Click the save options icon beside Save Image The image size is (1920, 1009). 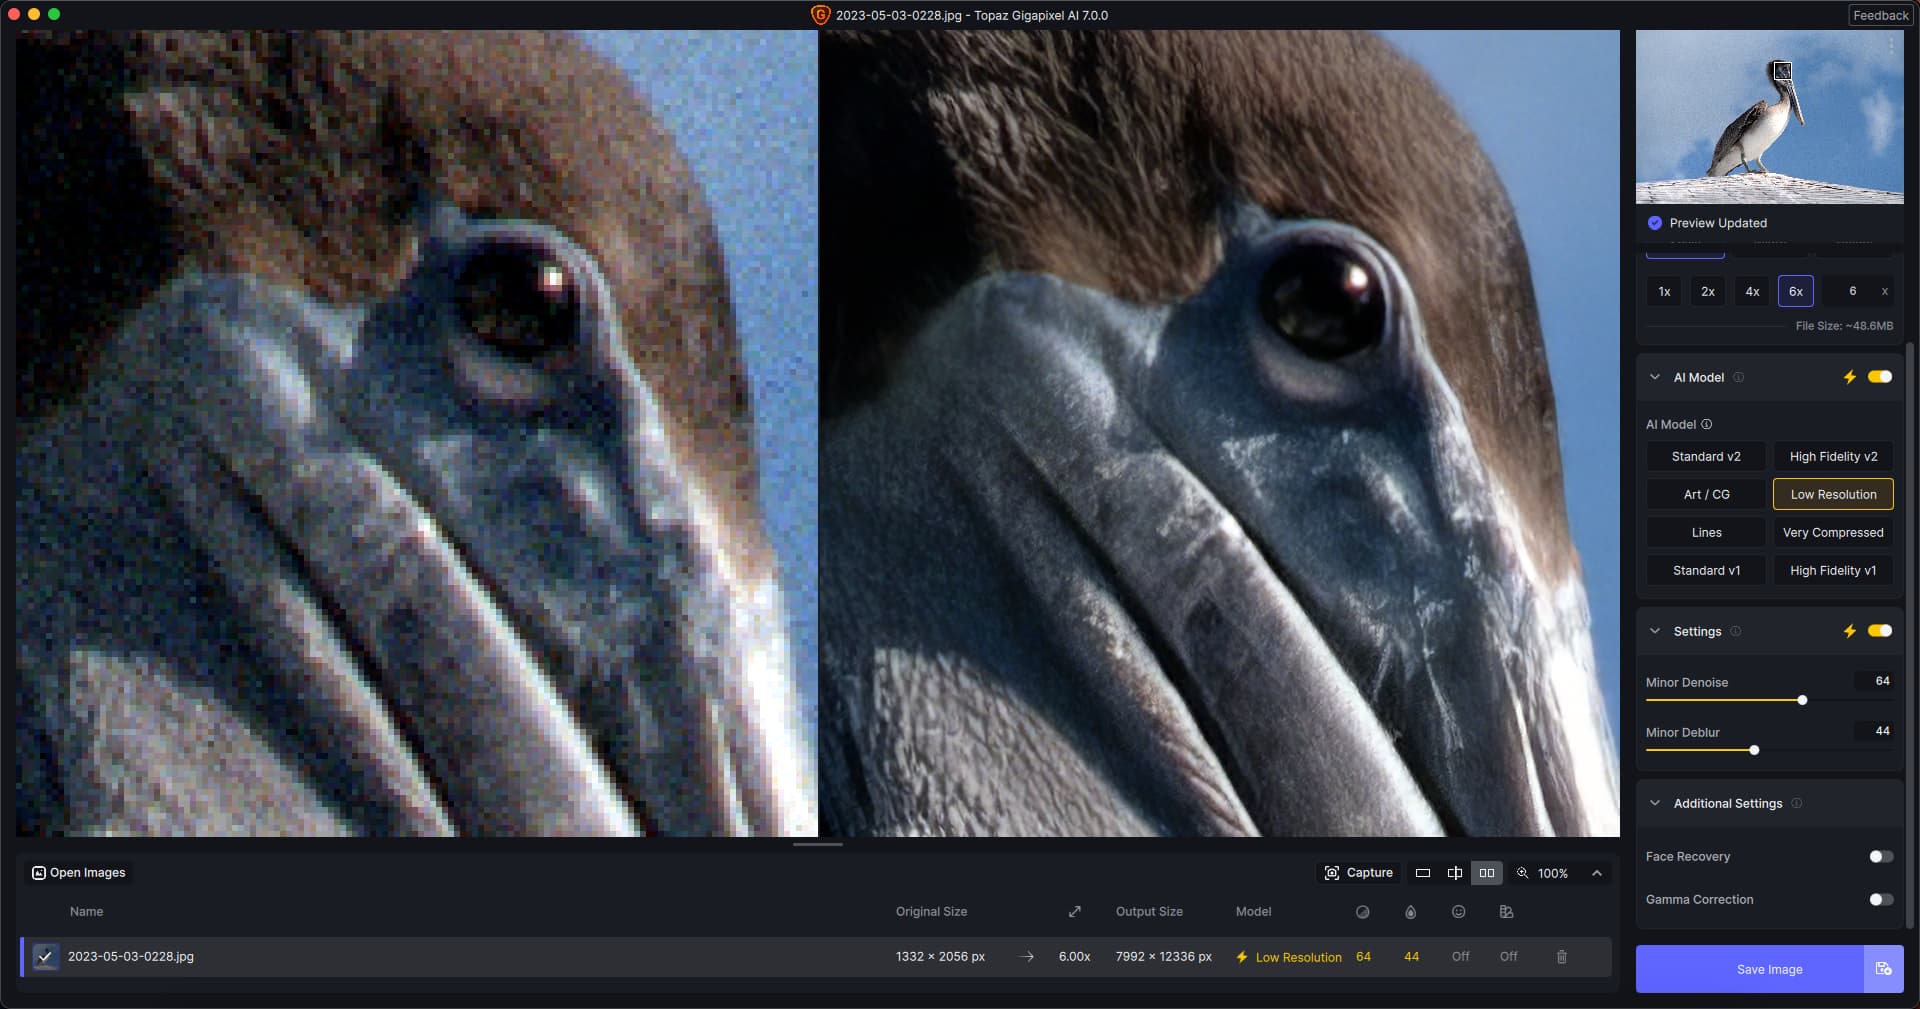(1883, 969)
